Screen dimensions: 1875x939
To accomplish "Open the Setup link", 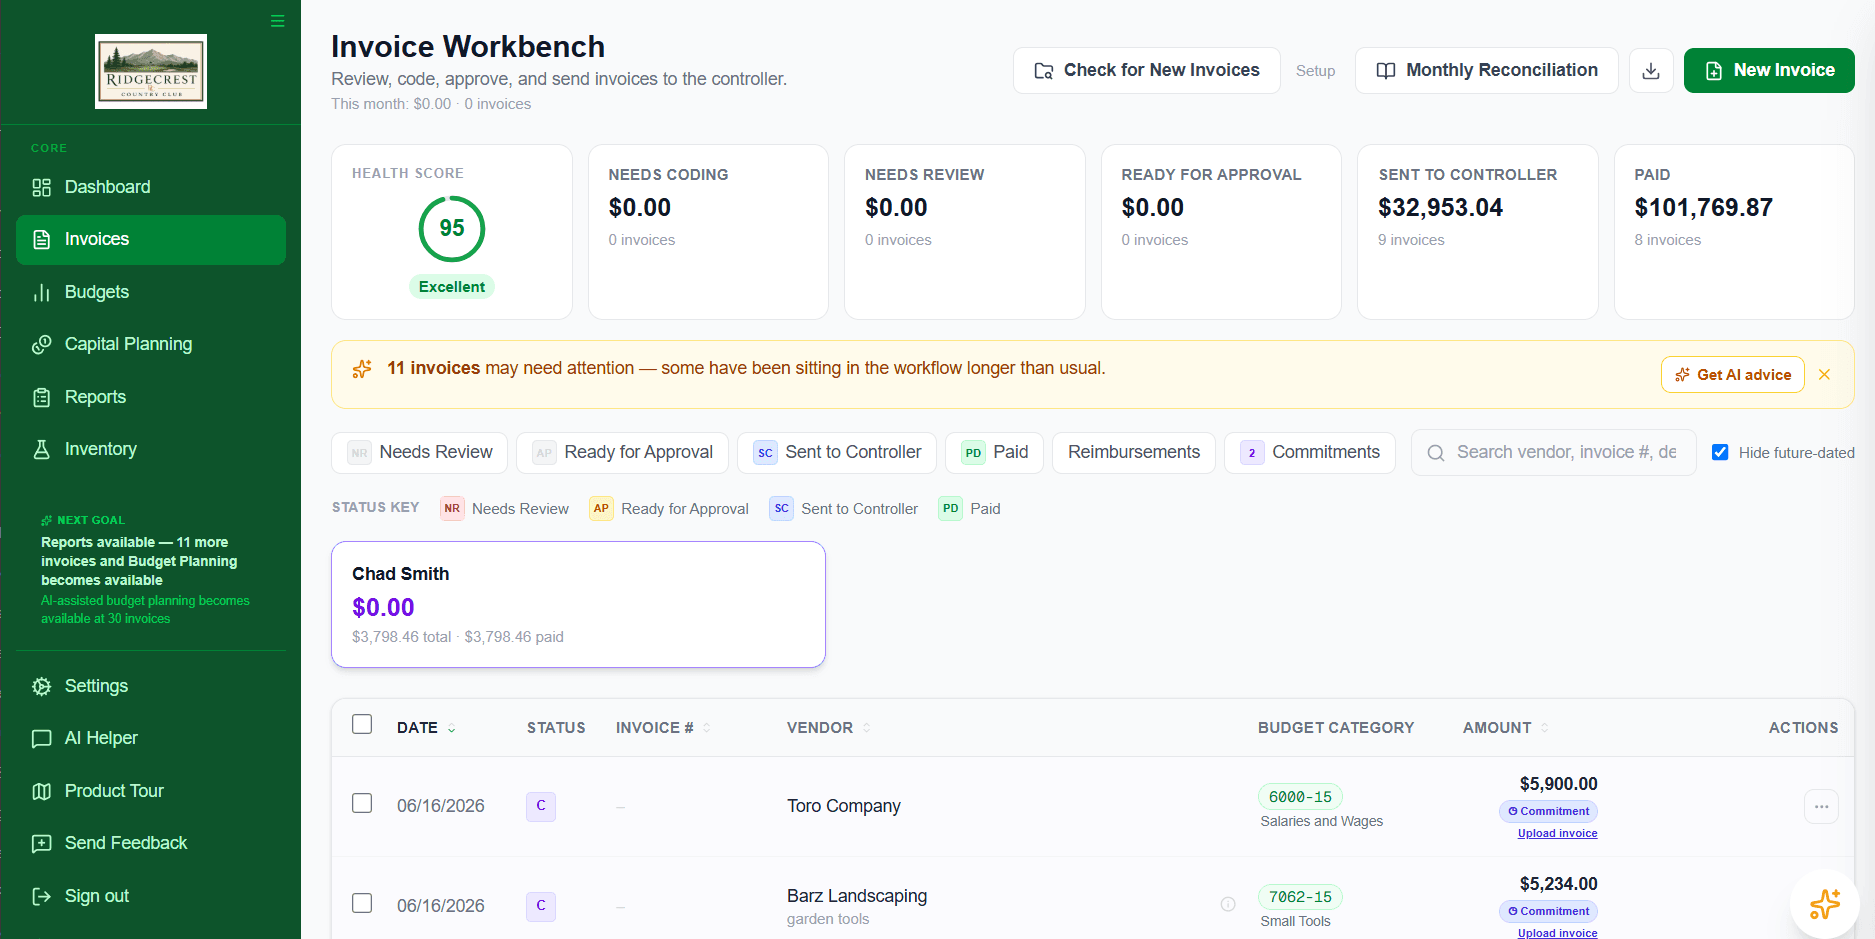I will [1316, 71].
